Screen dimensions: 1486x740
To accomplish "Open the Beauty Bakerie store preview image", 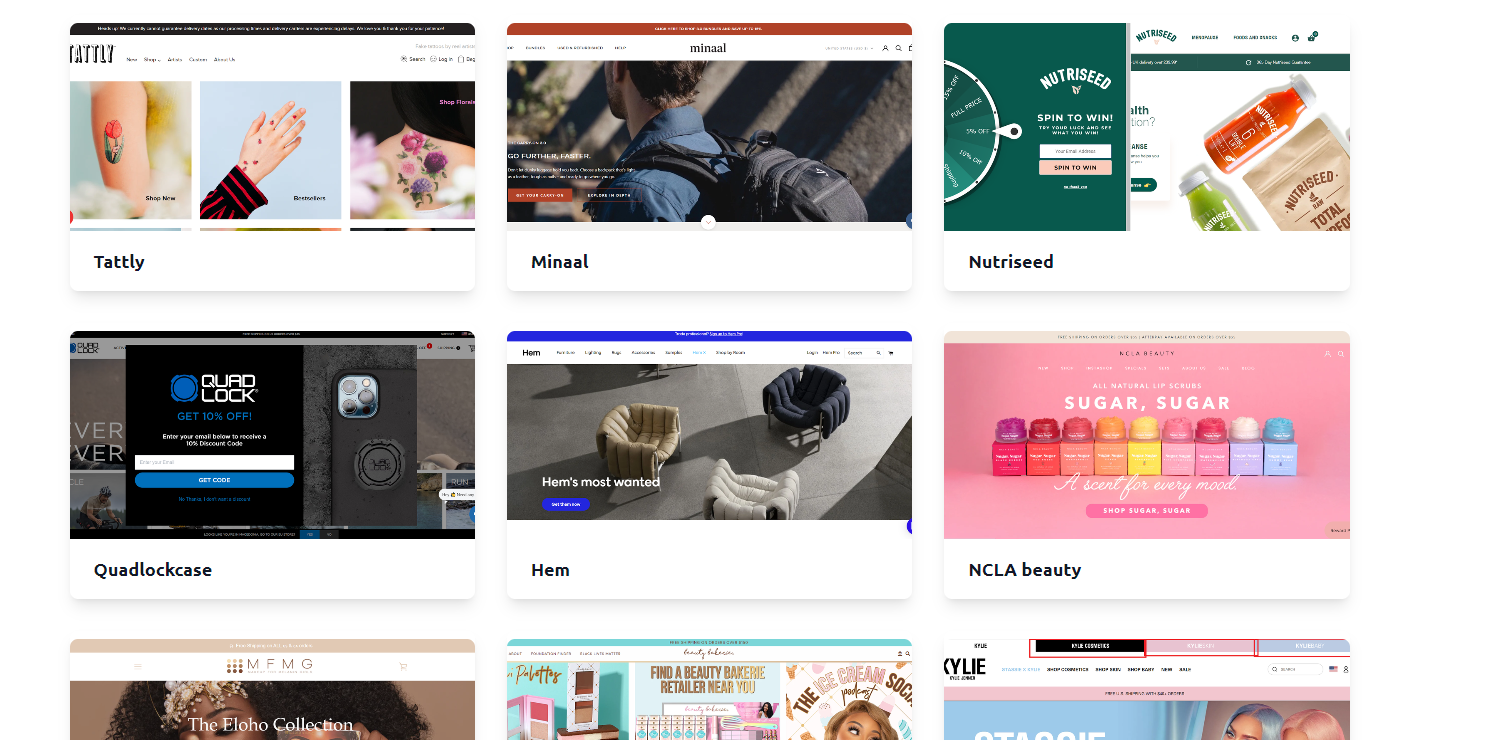I will coord(709,690).
